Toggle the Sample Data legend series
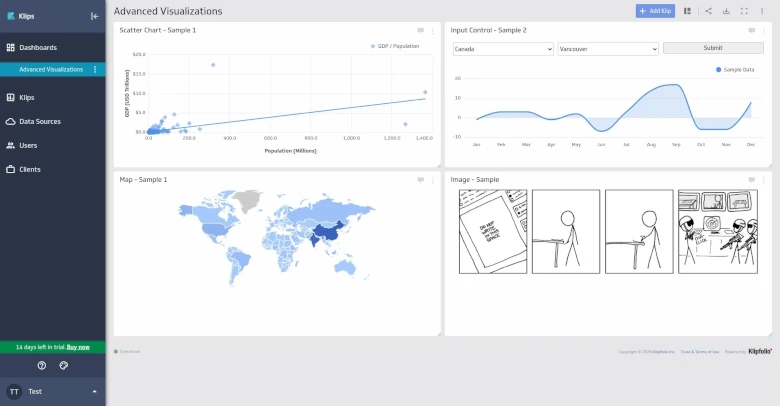Image resolution: width=780 pixels, height=406 pixels. (x=735, y=70)
